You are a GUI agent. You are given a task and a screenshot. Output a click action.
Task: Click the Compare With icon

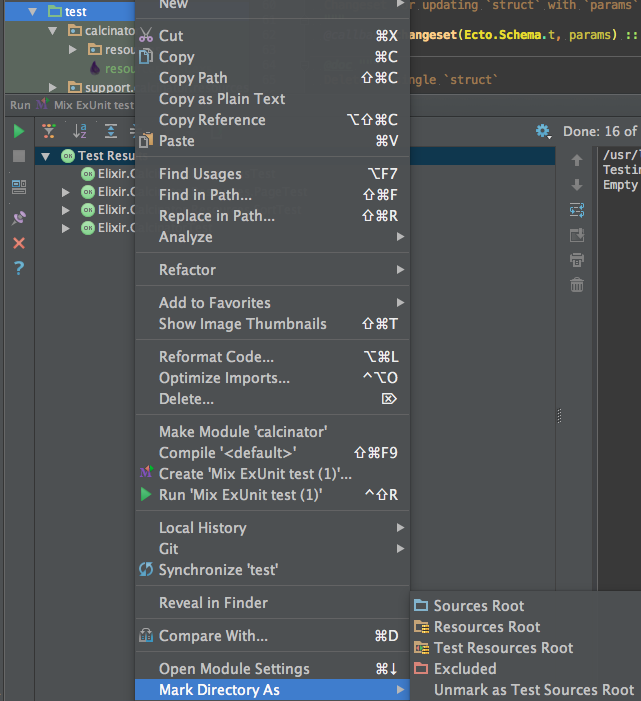[146, 635]
